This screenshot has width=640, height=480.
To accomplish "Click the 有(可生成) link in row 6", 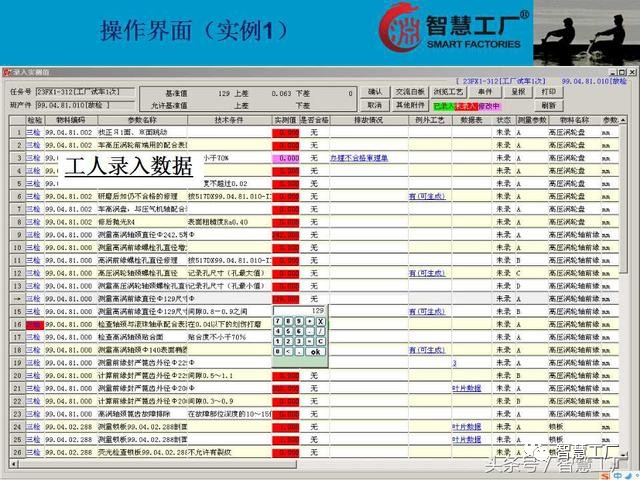I will tap(426, 196).
